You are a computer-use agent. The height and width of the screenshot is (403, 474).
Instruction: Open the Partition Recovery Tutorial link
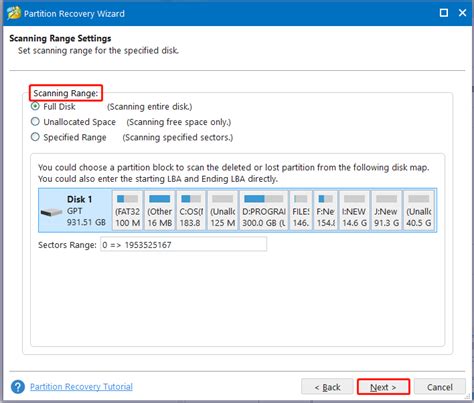(x=81, y=387)
